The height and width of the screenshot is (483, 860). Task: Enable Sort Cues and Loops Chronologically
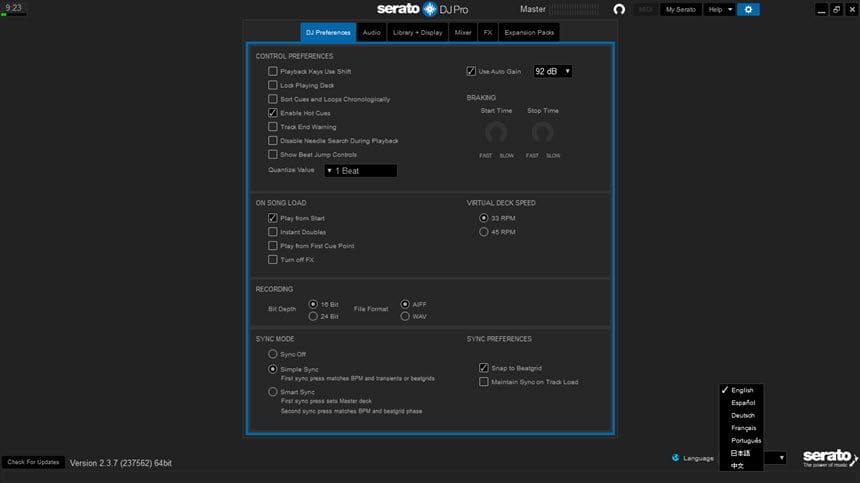click(x=273, y=99)
